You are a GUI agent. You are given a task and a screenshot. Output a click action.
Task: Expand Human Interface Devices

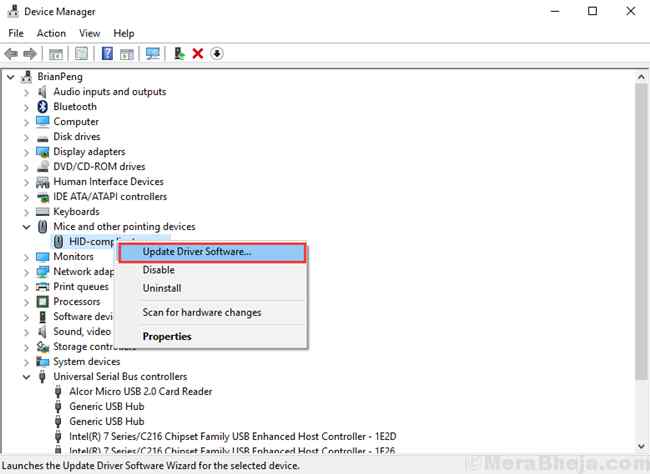pyautogui.click(x=27, y=182)
